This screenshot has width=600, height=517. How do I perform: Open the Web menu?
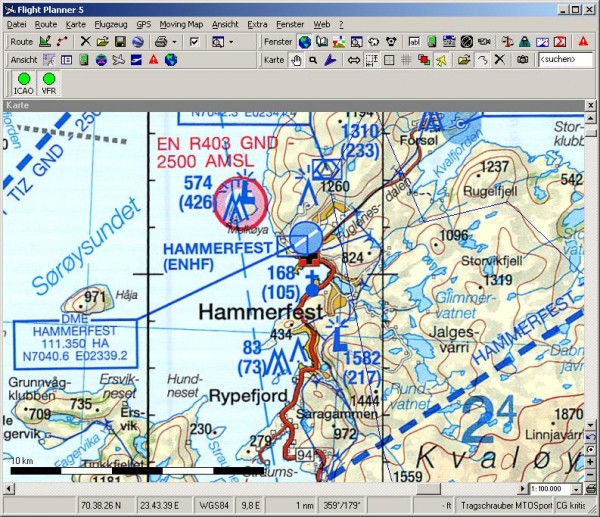pos(322,24)
